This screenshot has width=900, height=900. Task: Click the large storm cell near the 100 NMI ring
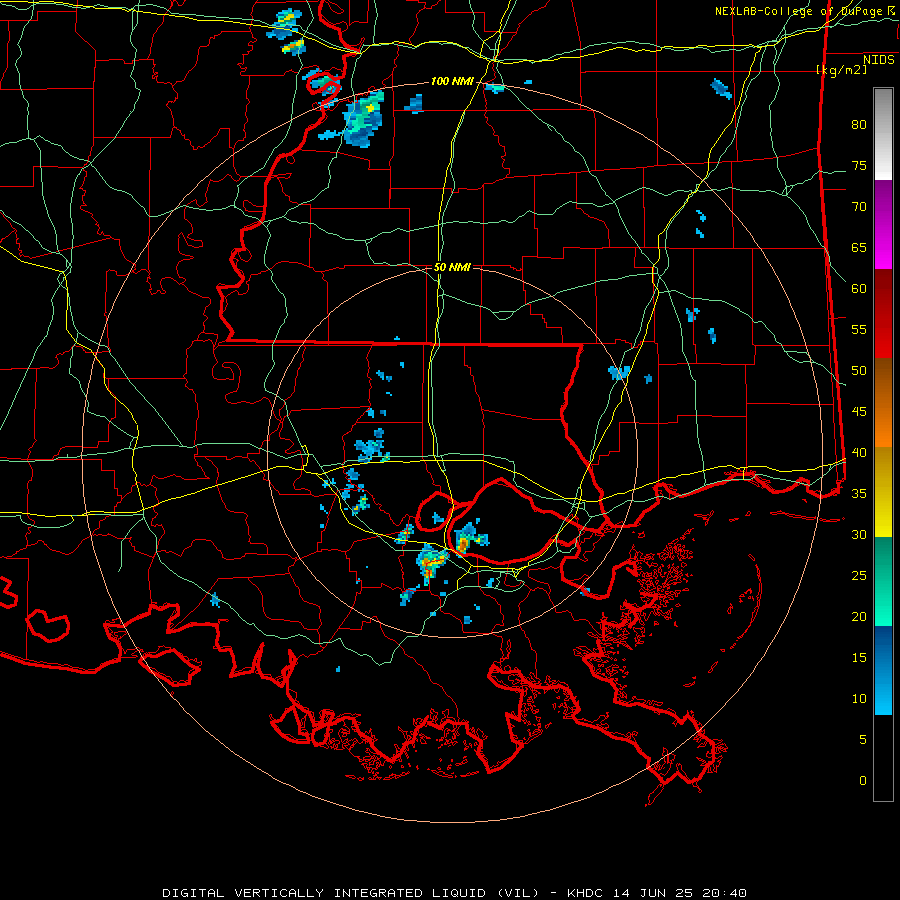[363, 119]
